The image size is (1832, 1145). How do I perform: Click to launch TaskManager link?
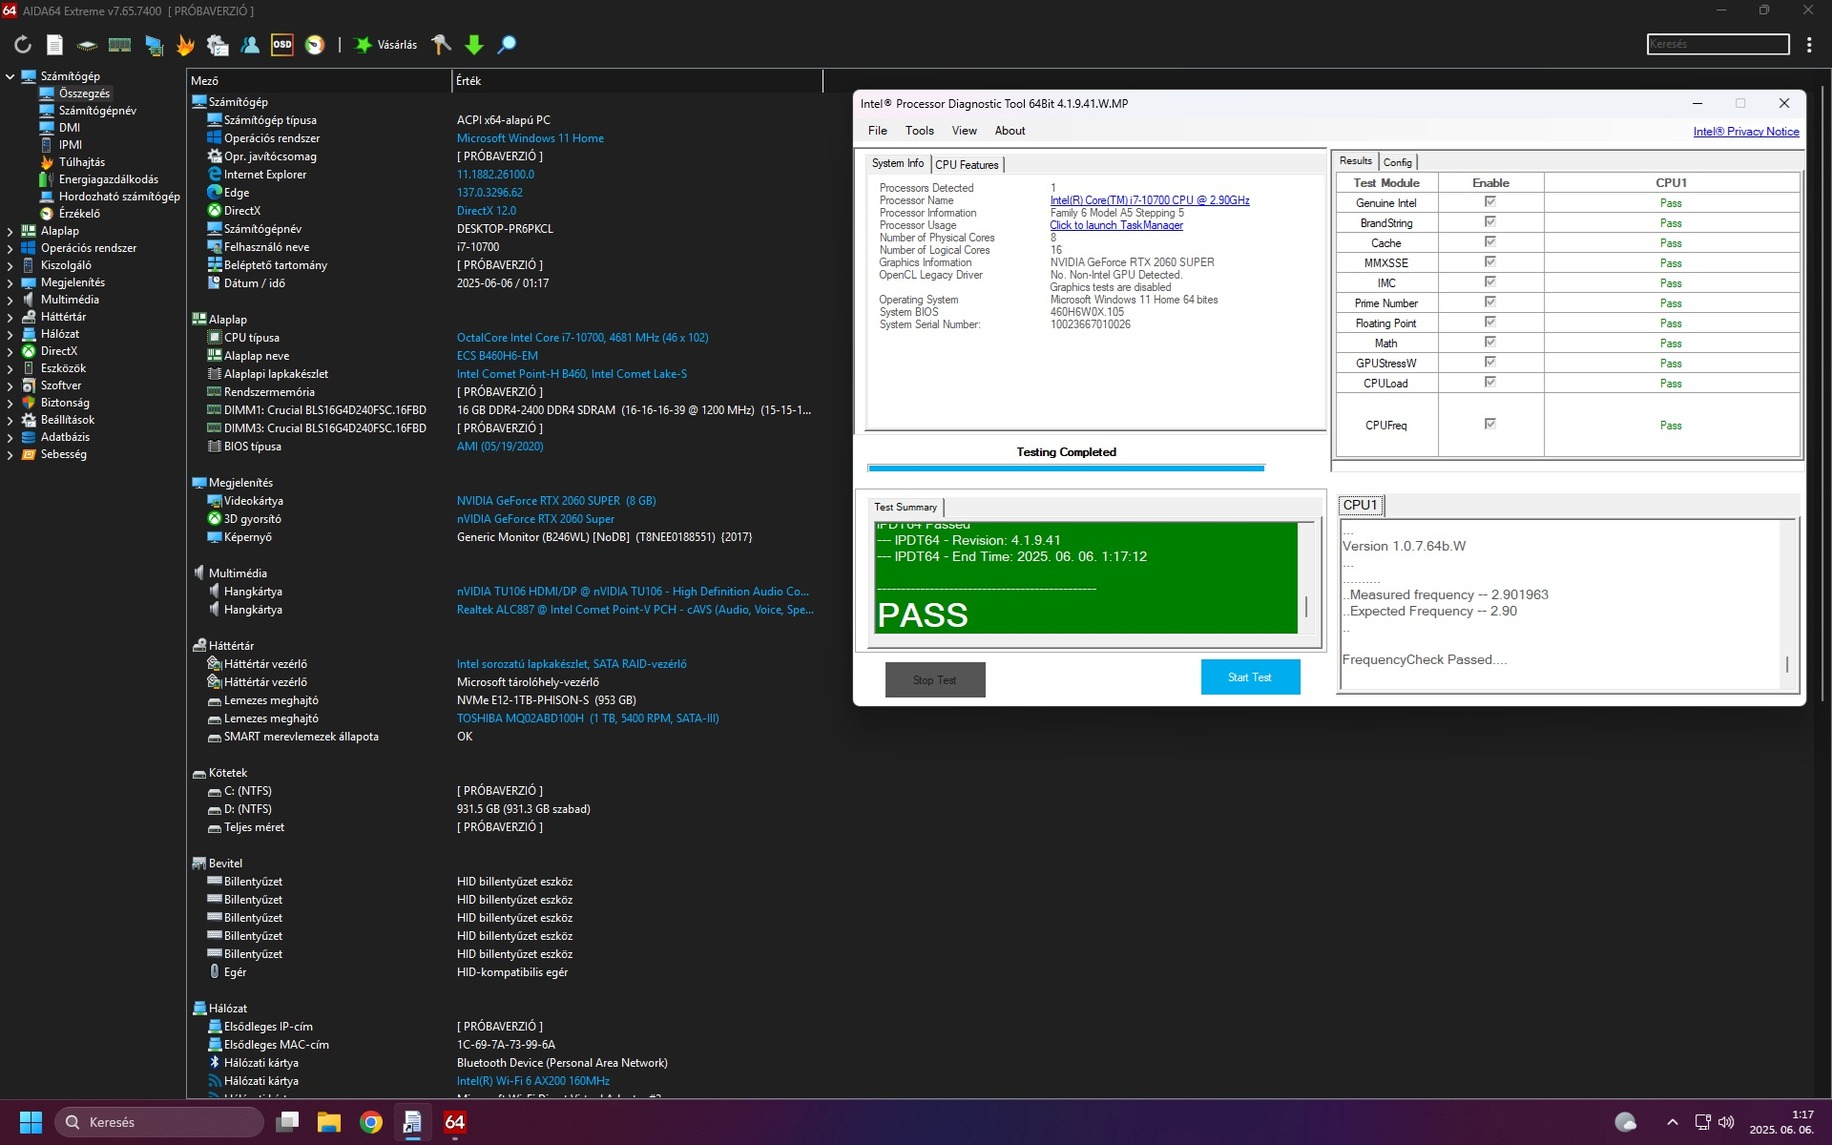(1116, 225)
